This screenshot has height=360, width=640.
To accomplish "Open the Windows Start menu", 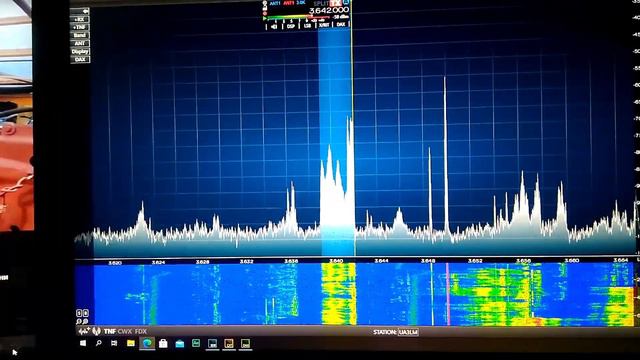I will click(83, 343).
